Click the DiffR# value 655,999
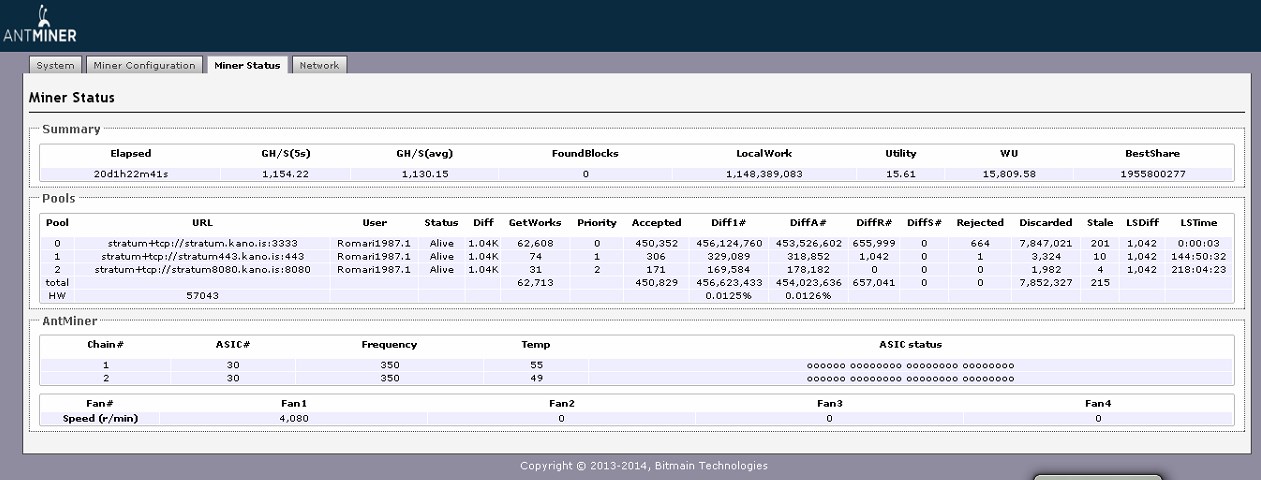1261x480 pixels. pyautogui.click(x=874, y=243)
